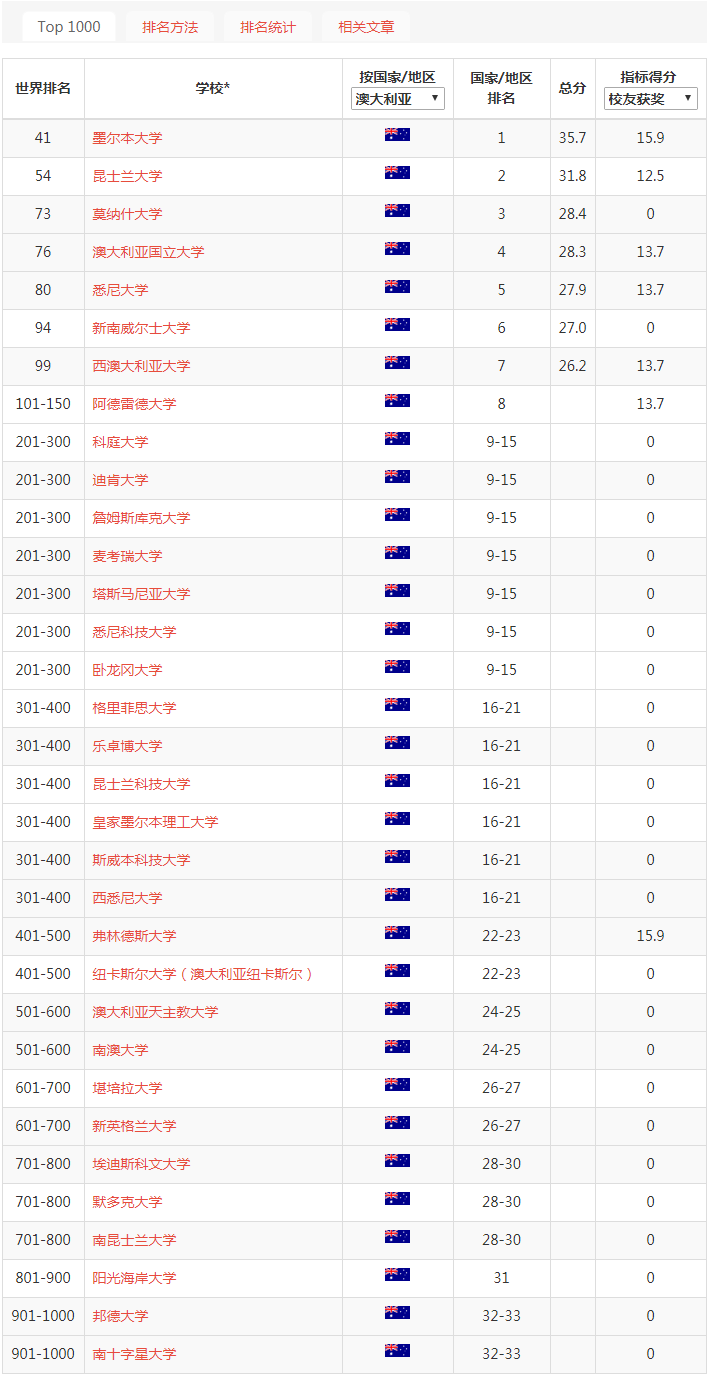707x1374 pixels.
Task: Switch to the Top 1000 tab
Action: click(x=69, y=27)
